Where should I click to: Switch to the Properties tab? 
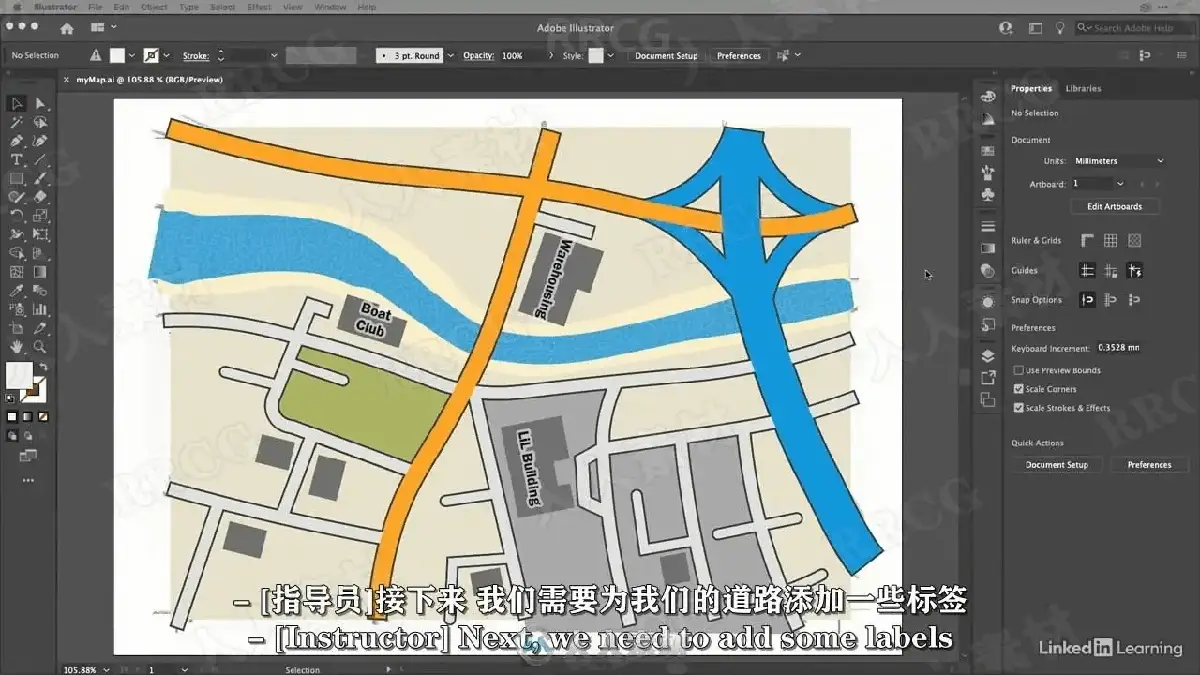[x=1031, y=89]
